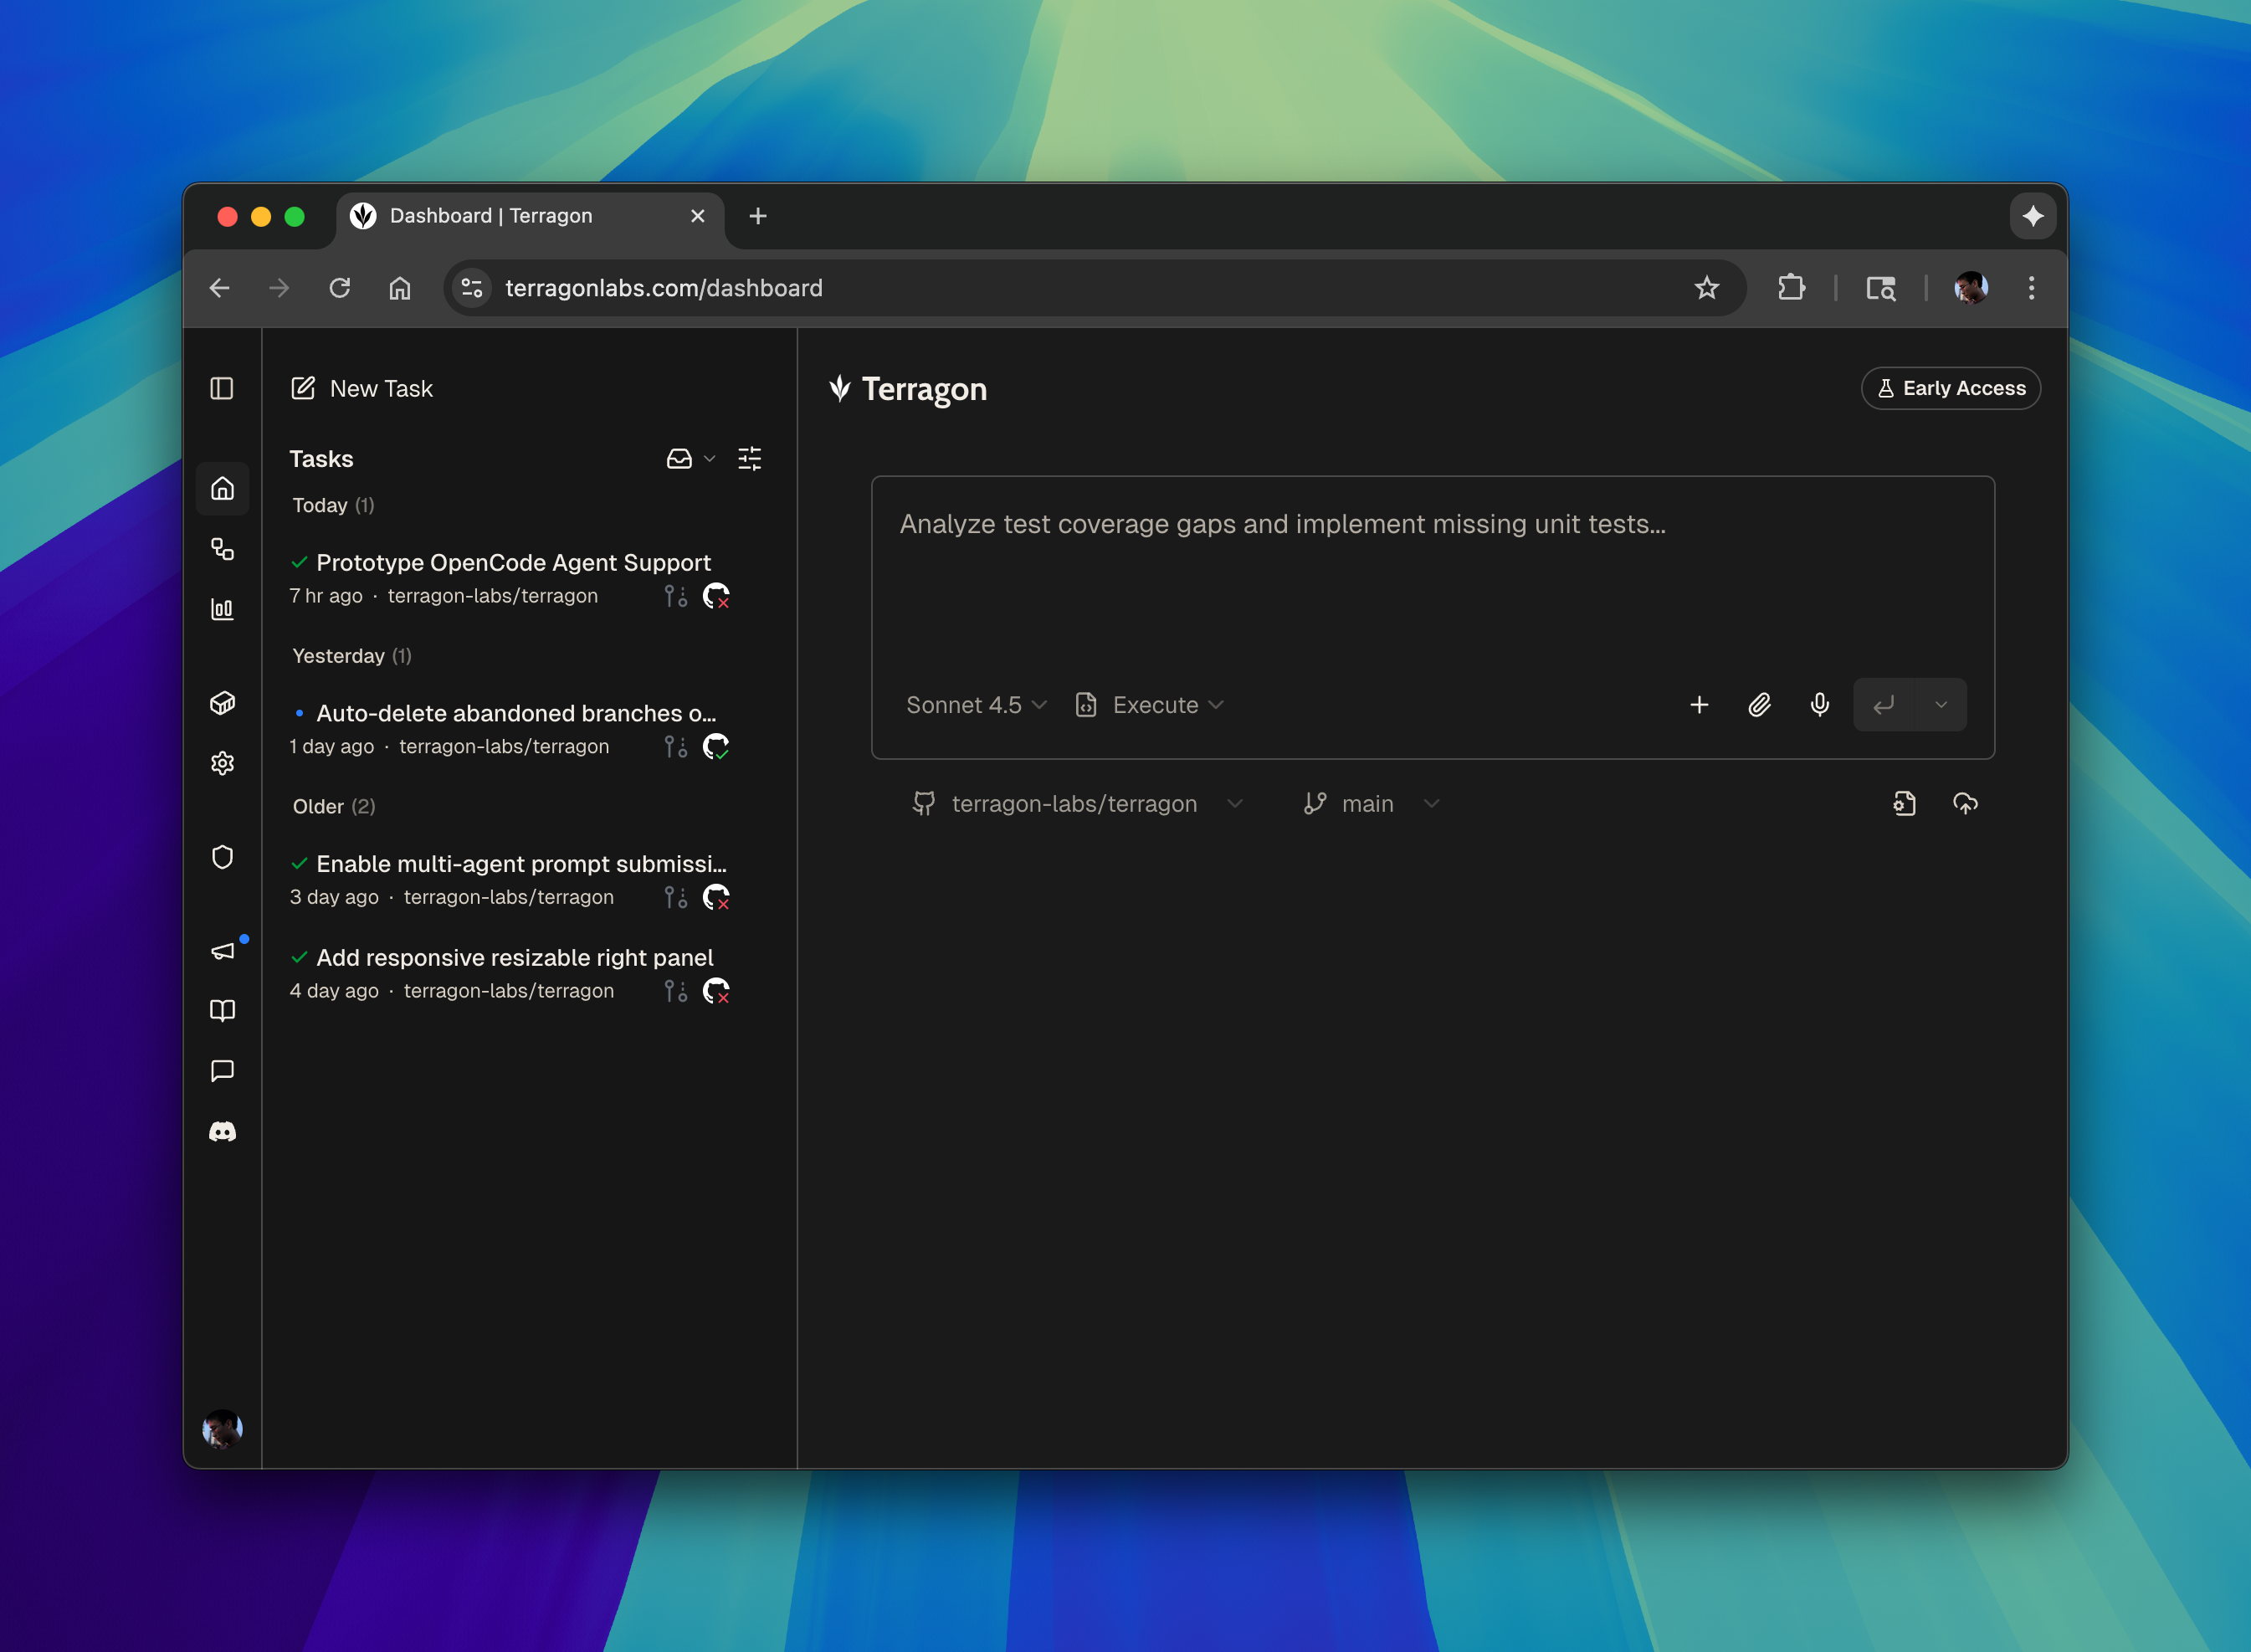
Task: Click the task filter sliders icon
Action: coord(749,459)
